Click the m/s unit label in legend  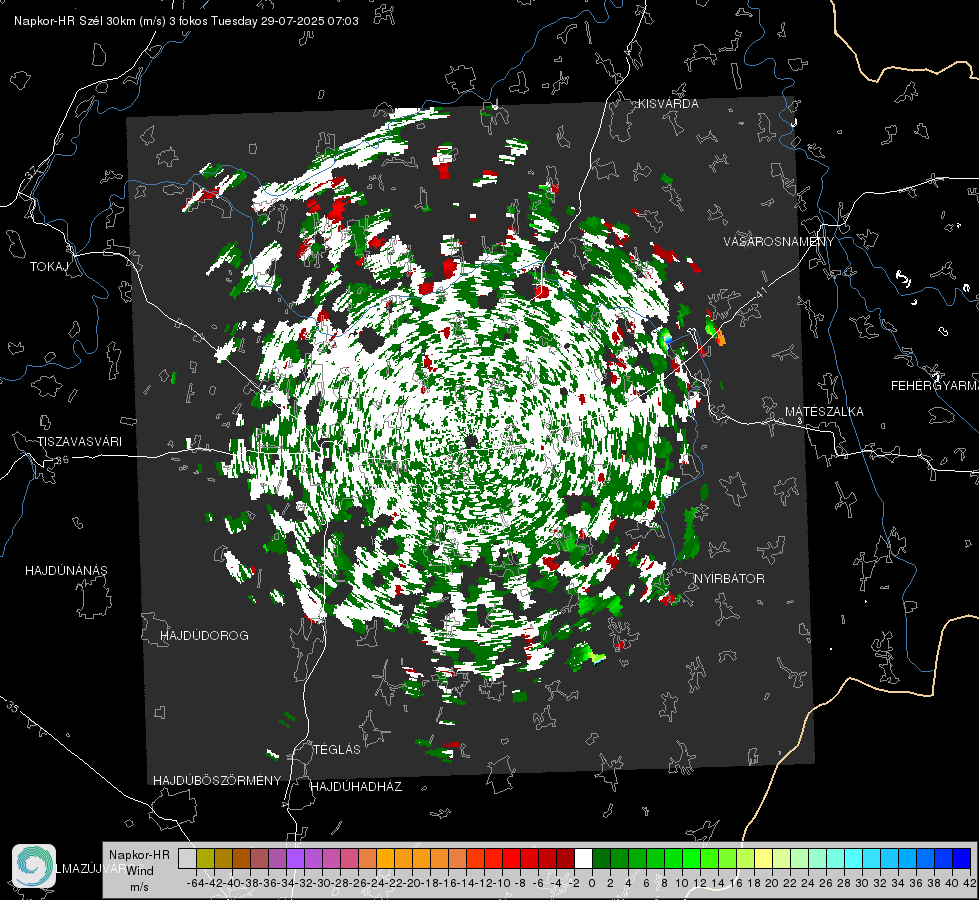[139, 886]
